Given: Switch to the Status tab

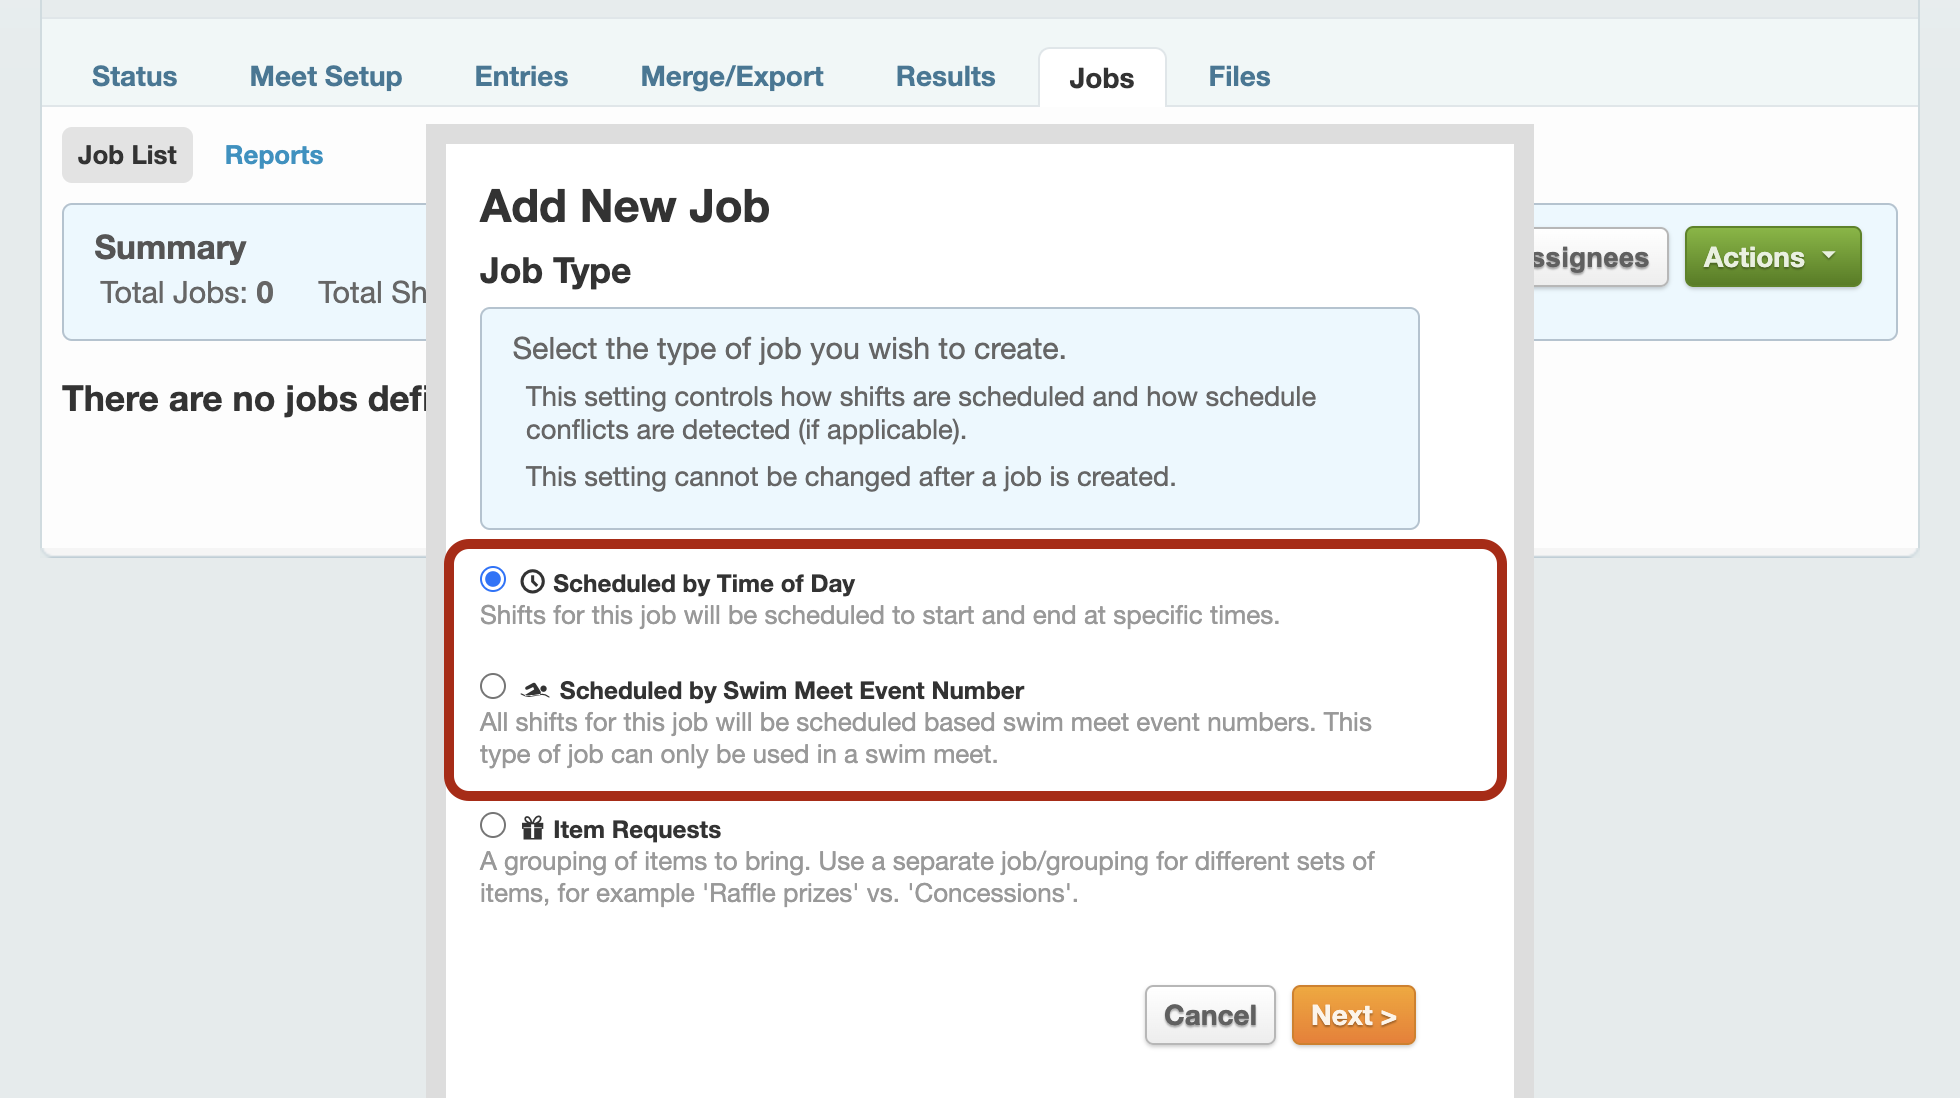Looking at the screenshot, I should click(134, 76).
